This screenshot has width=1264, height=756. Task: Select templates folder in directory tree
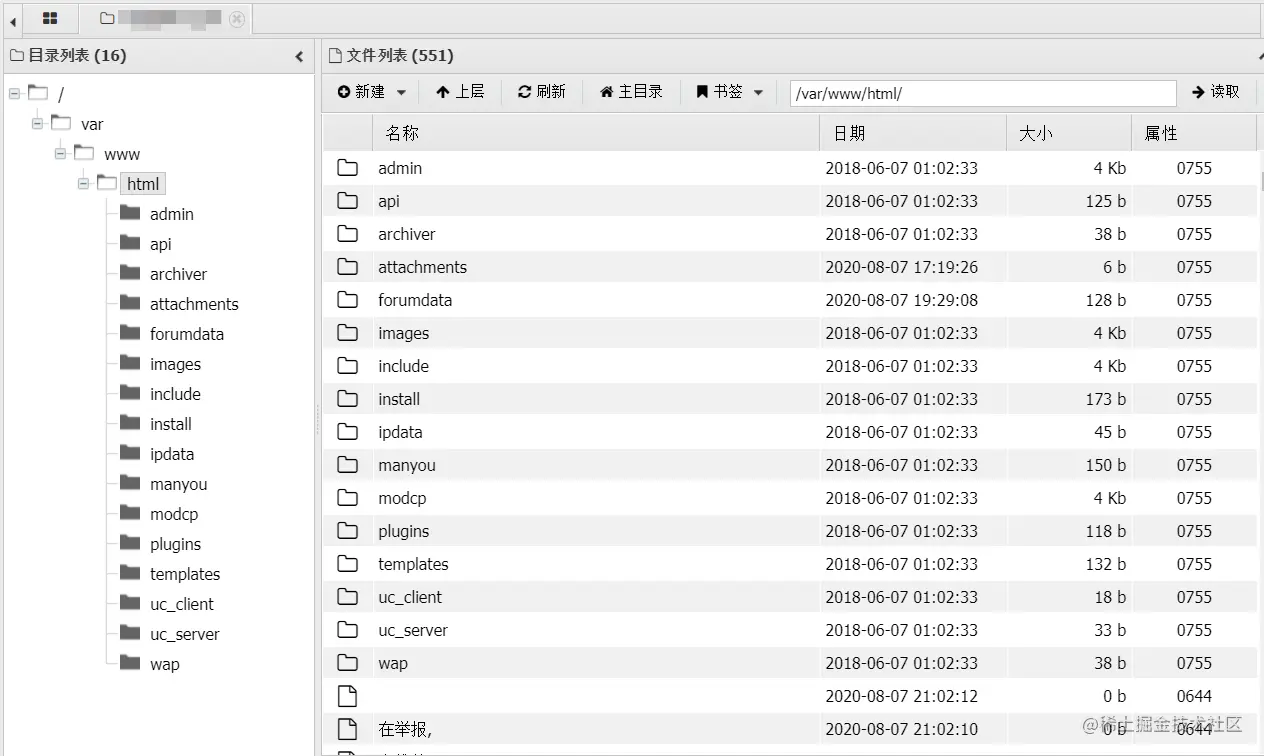[x=185, y=574]
